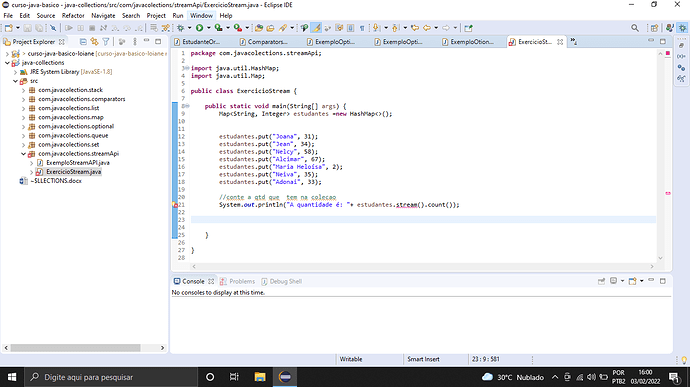Open the Project Explorer filter icon
690x387 pixels.
click(x=106, y=41)
